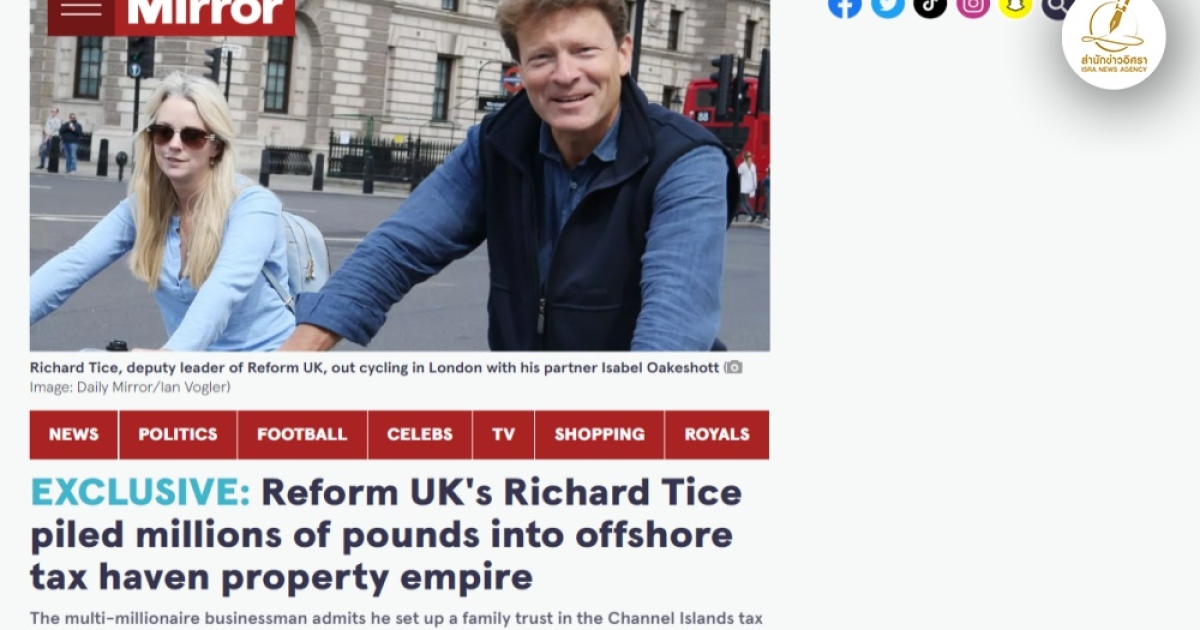Open the Instagram social icon
Viewport: 1200px width, 630px height.
tap(973, 5)
